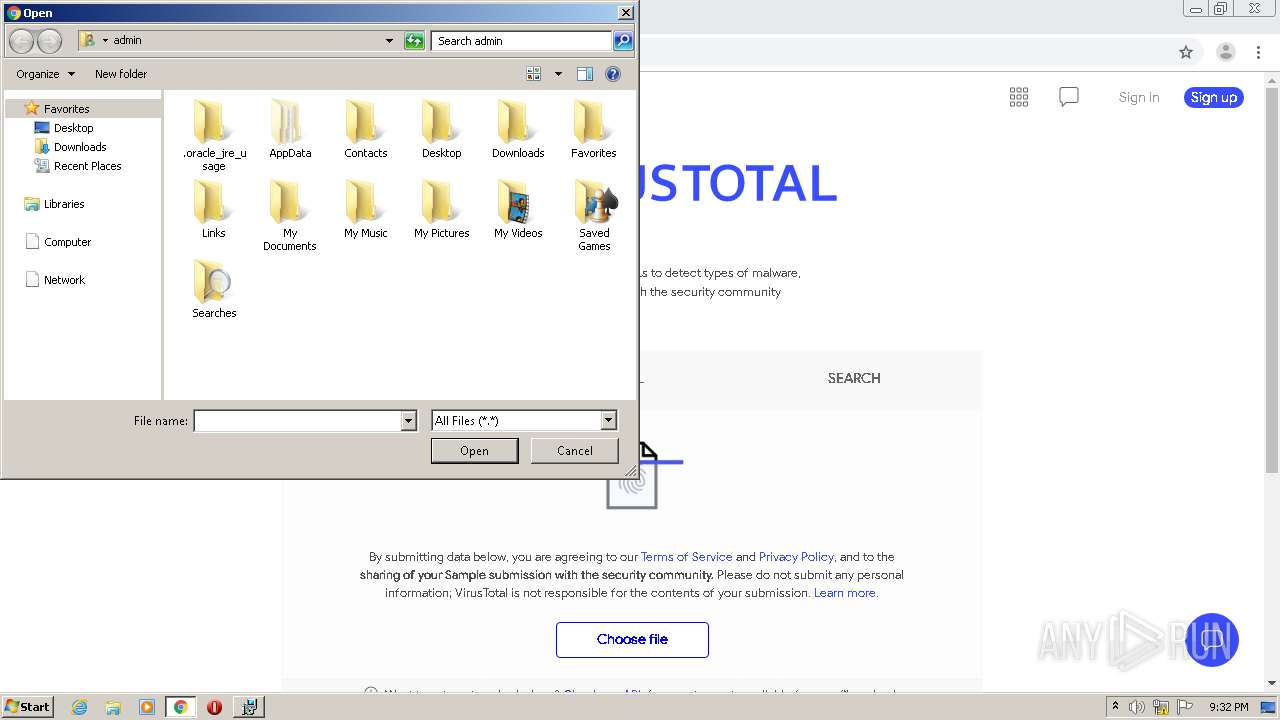The height and width of the screenshot is (720, 1280).
Task: Select Network in navigation pane
Action: [x=64, y=280]
